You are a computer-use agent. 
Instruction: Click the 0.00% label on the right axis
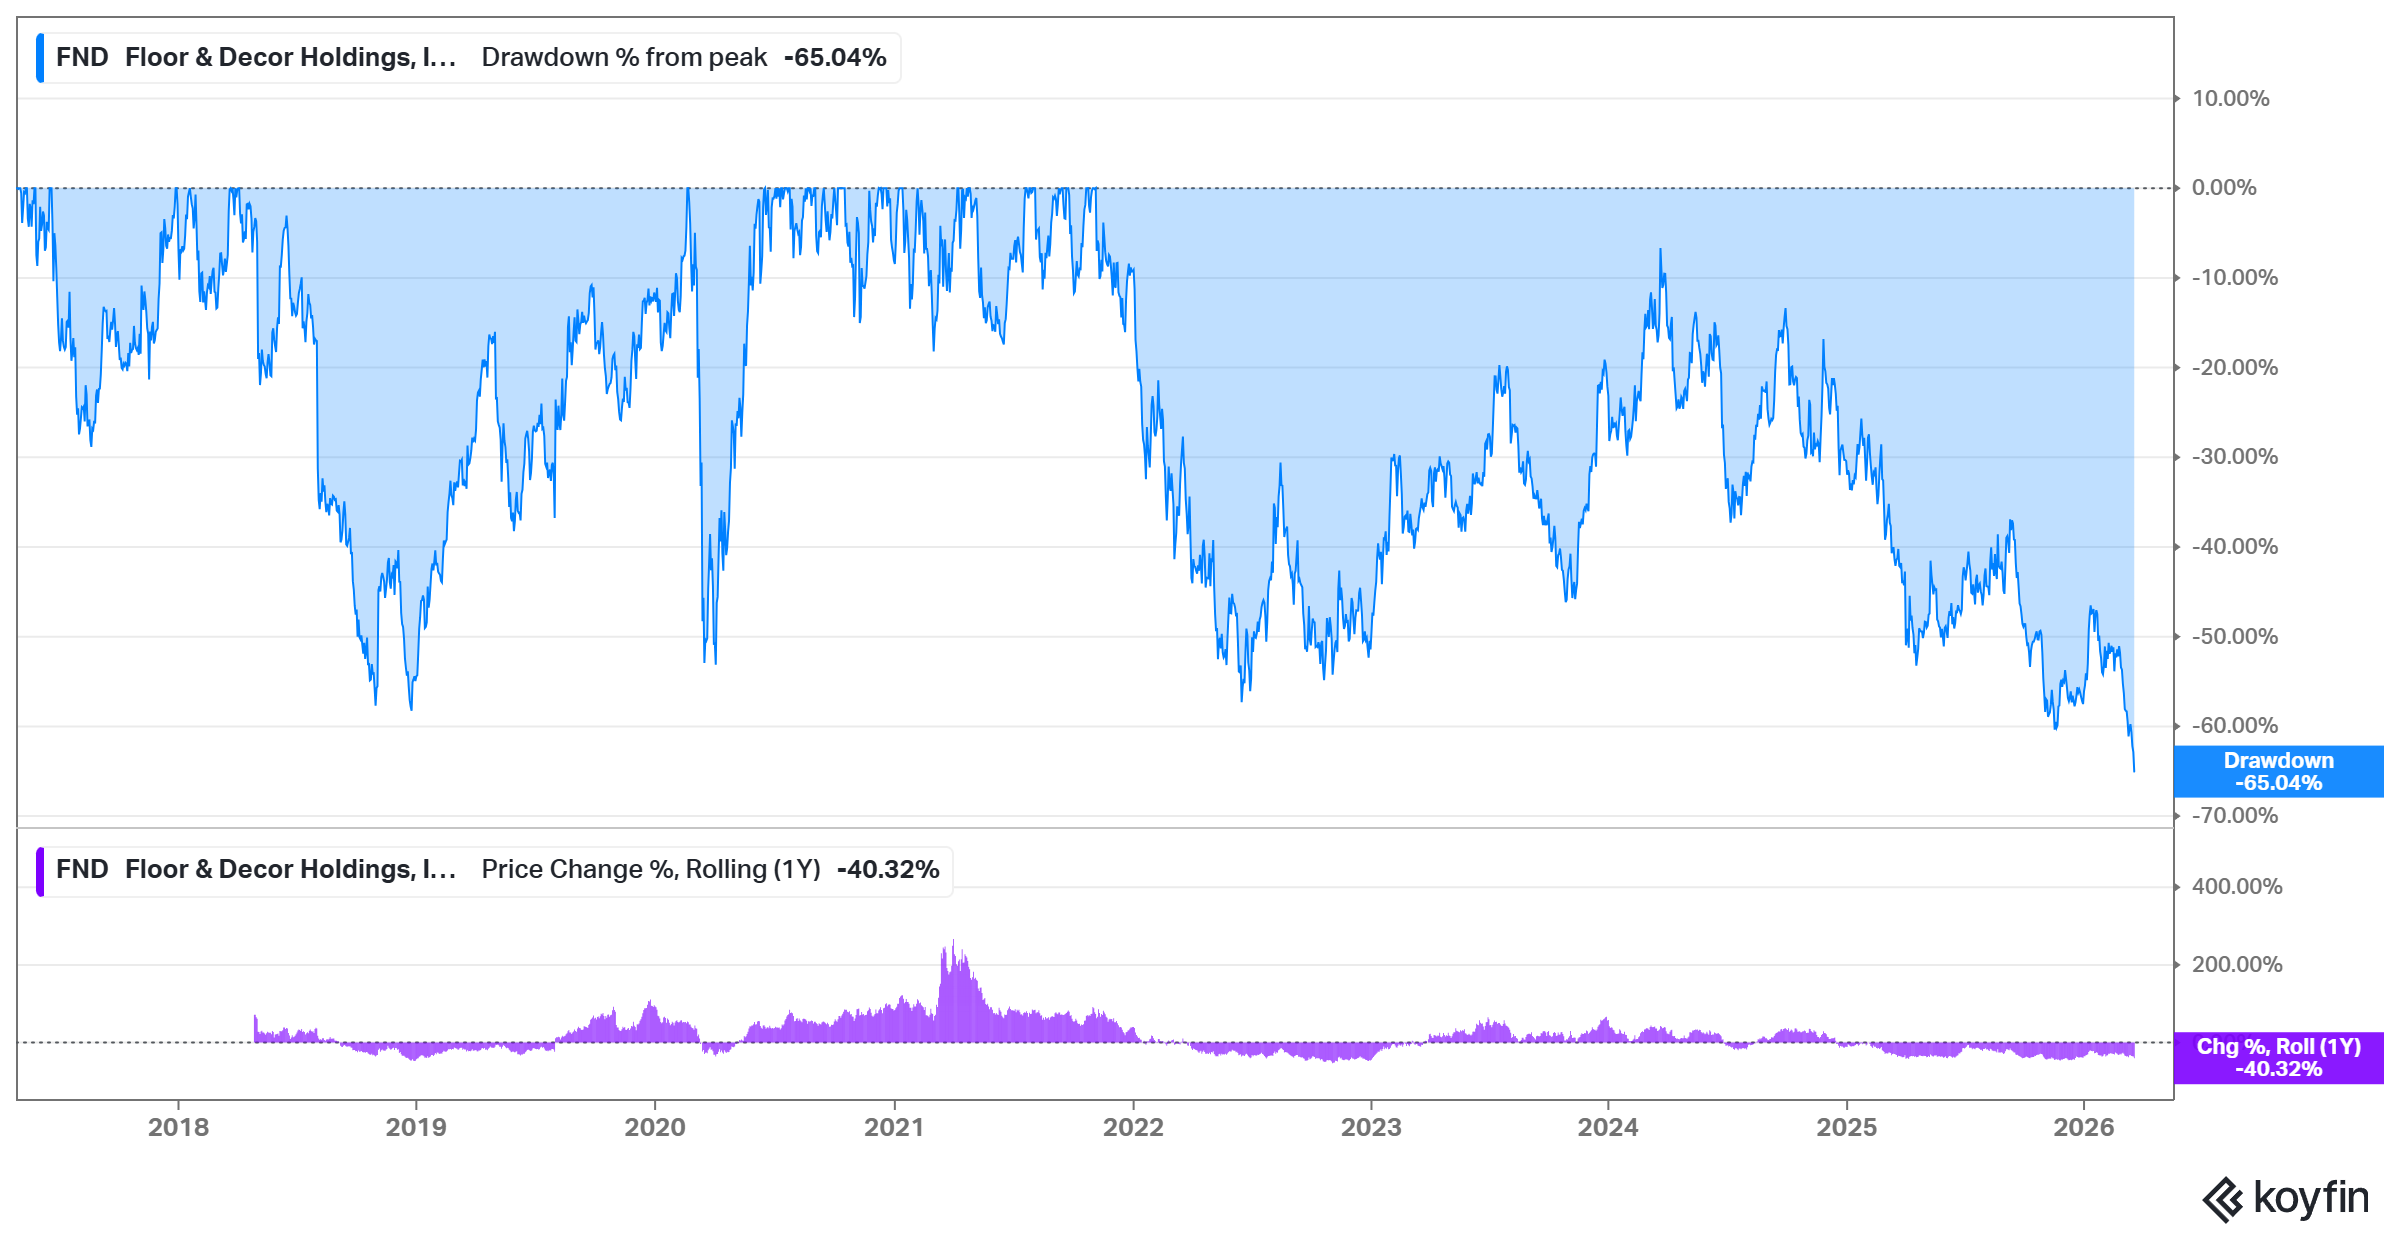pos(2224,188)
